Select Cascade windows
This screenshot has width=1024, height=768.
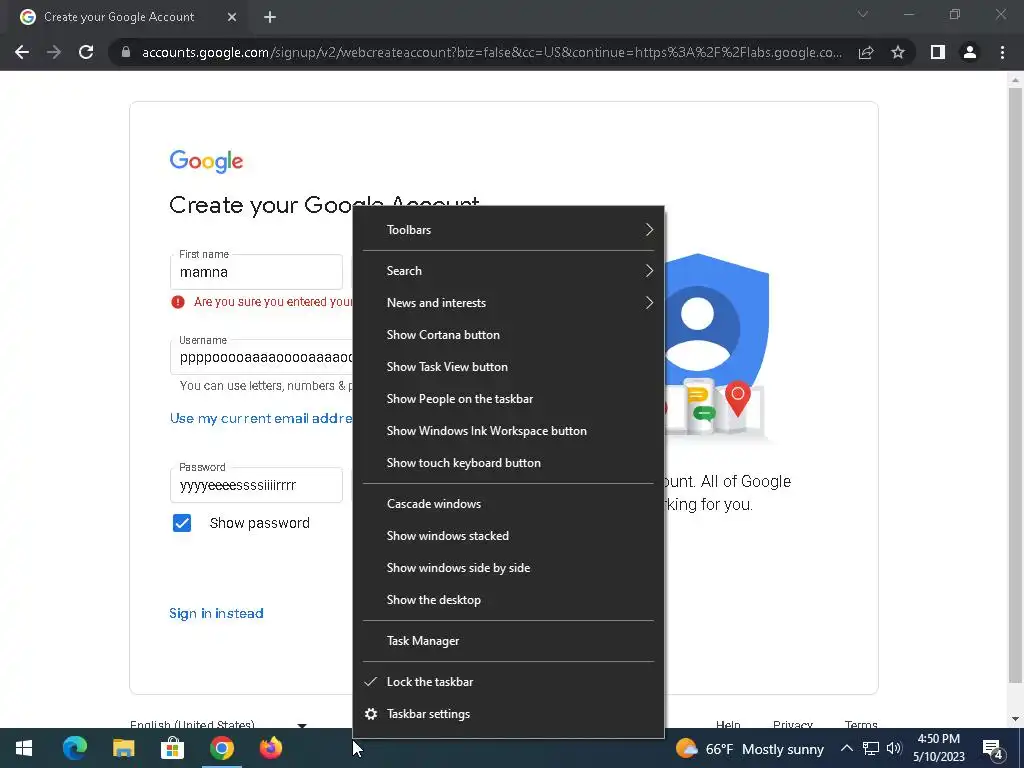point(508,504)
